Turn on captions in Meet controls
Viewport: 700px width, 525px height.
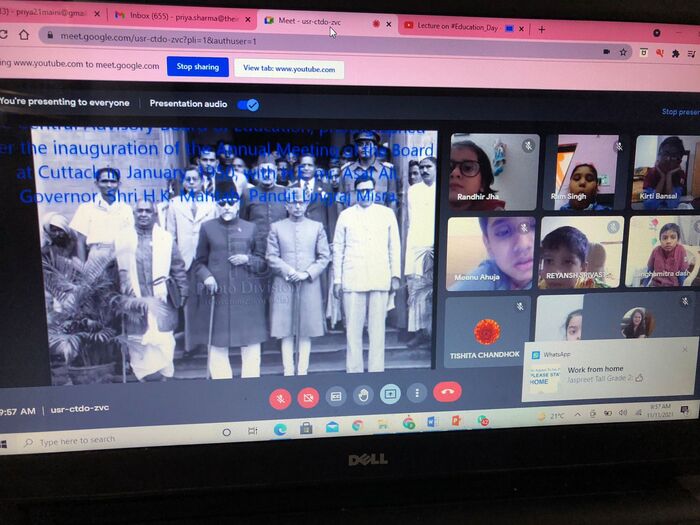(x=336, y=396)
